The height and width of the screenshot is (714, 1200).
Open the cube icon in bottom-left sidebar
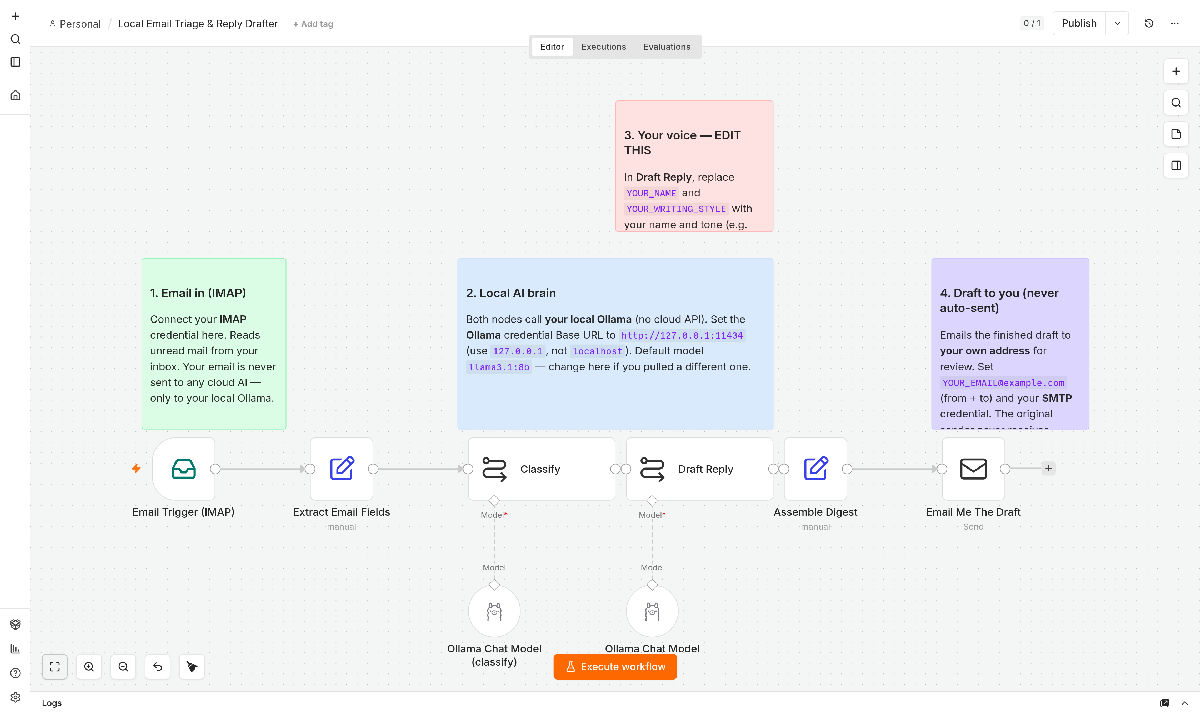pos(15,624)
